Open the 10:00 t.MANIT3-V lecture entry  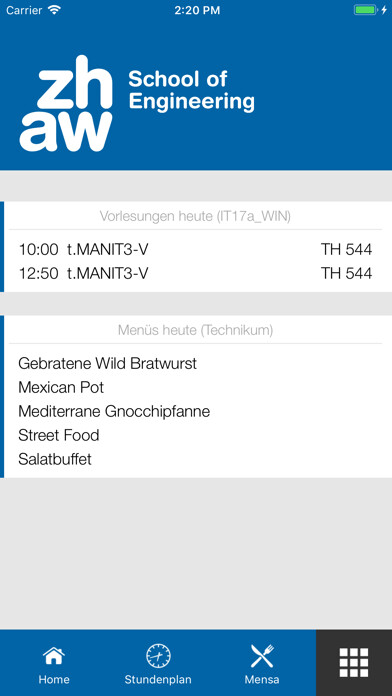click(195, 249)
